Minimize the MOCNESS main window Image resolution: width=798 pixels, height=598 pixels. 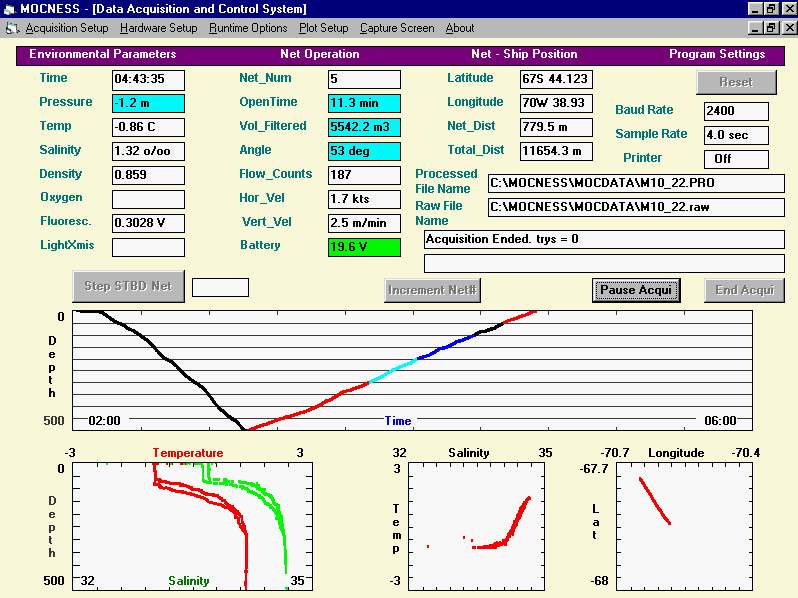point(756,9)
